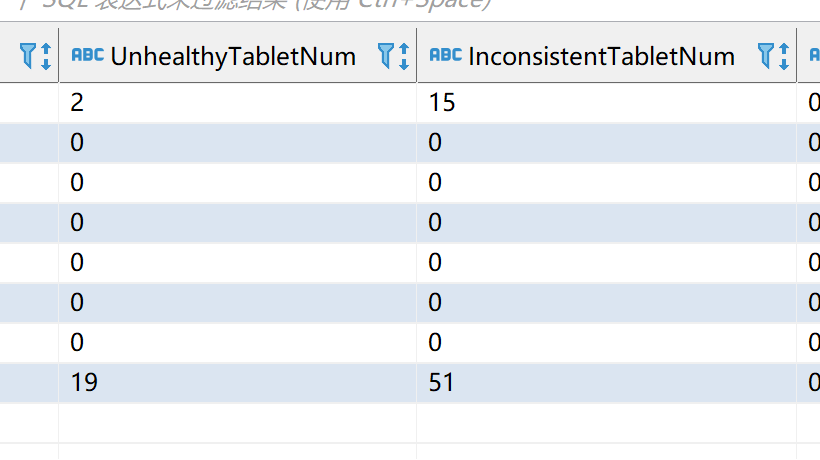The height and width of the screenshot is (460, 820).
Task: Select the InconsistentTabletNum column header label
Action: click(x=601, y=56)
